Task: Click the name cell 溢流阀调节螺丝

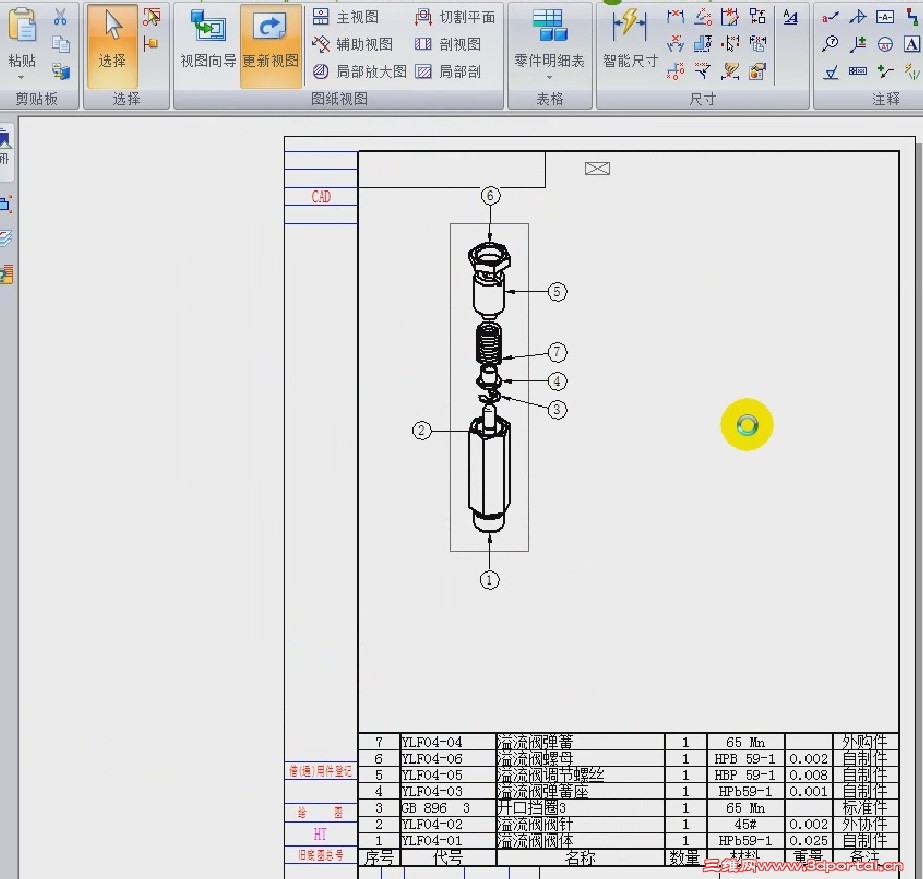Action: (580, 775)
